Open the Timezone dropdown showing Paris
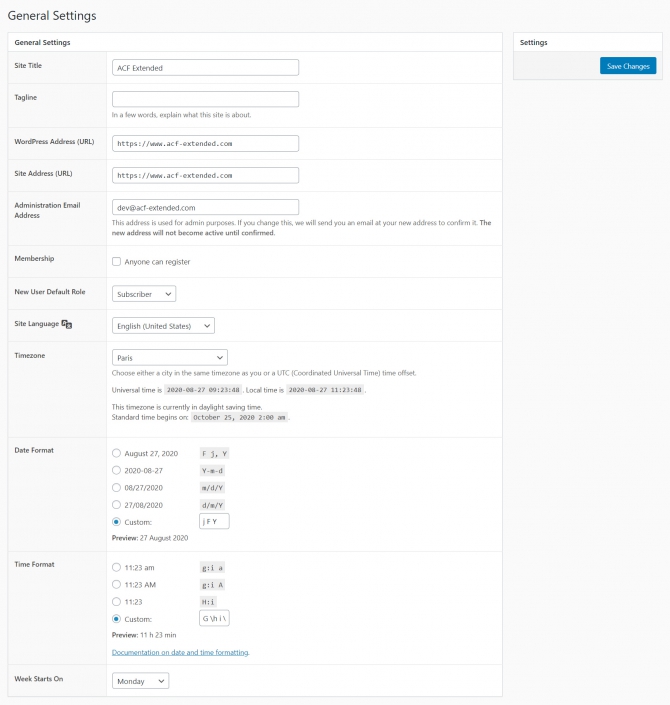The height and width of the screenshot is (705, 670). click(x=169, y=357)
